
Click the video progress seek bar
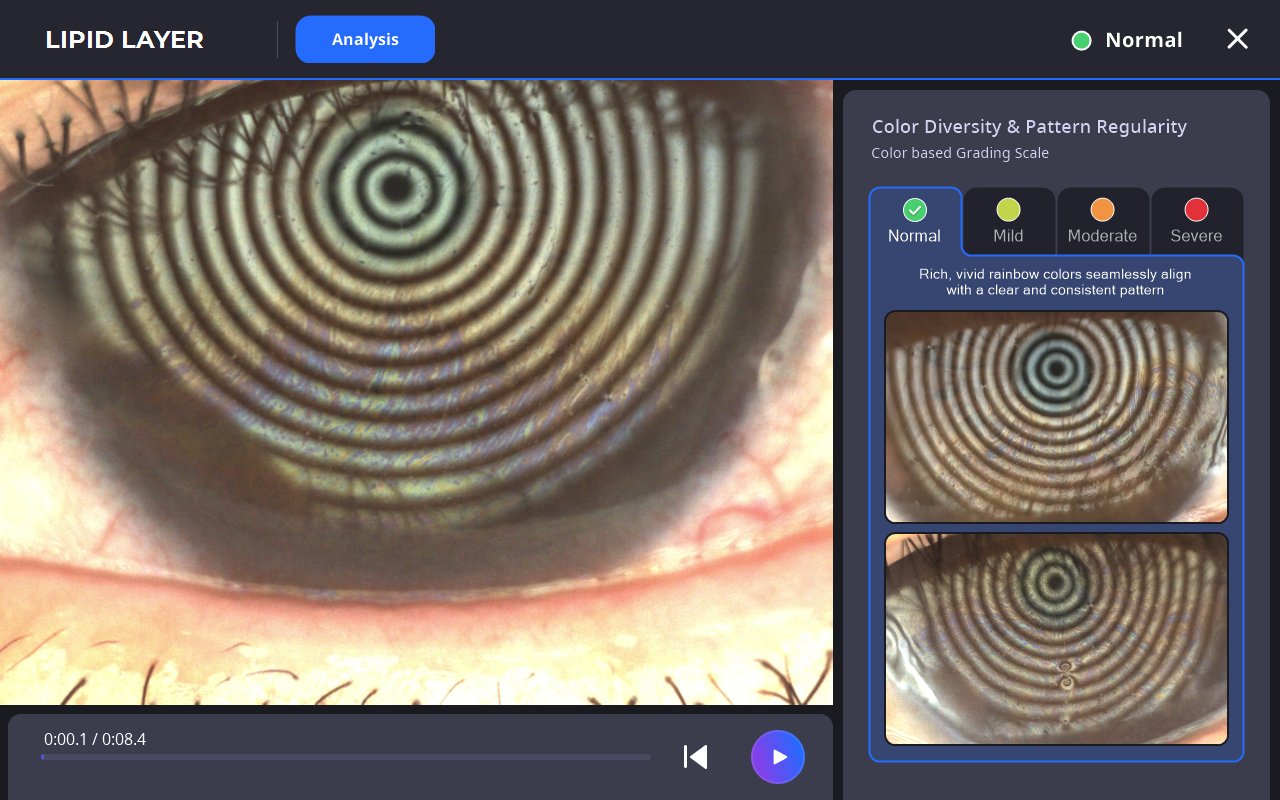pyautogui.click(x=346, y=757)
